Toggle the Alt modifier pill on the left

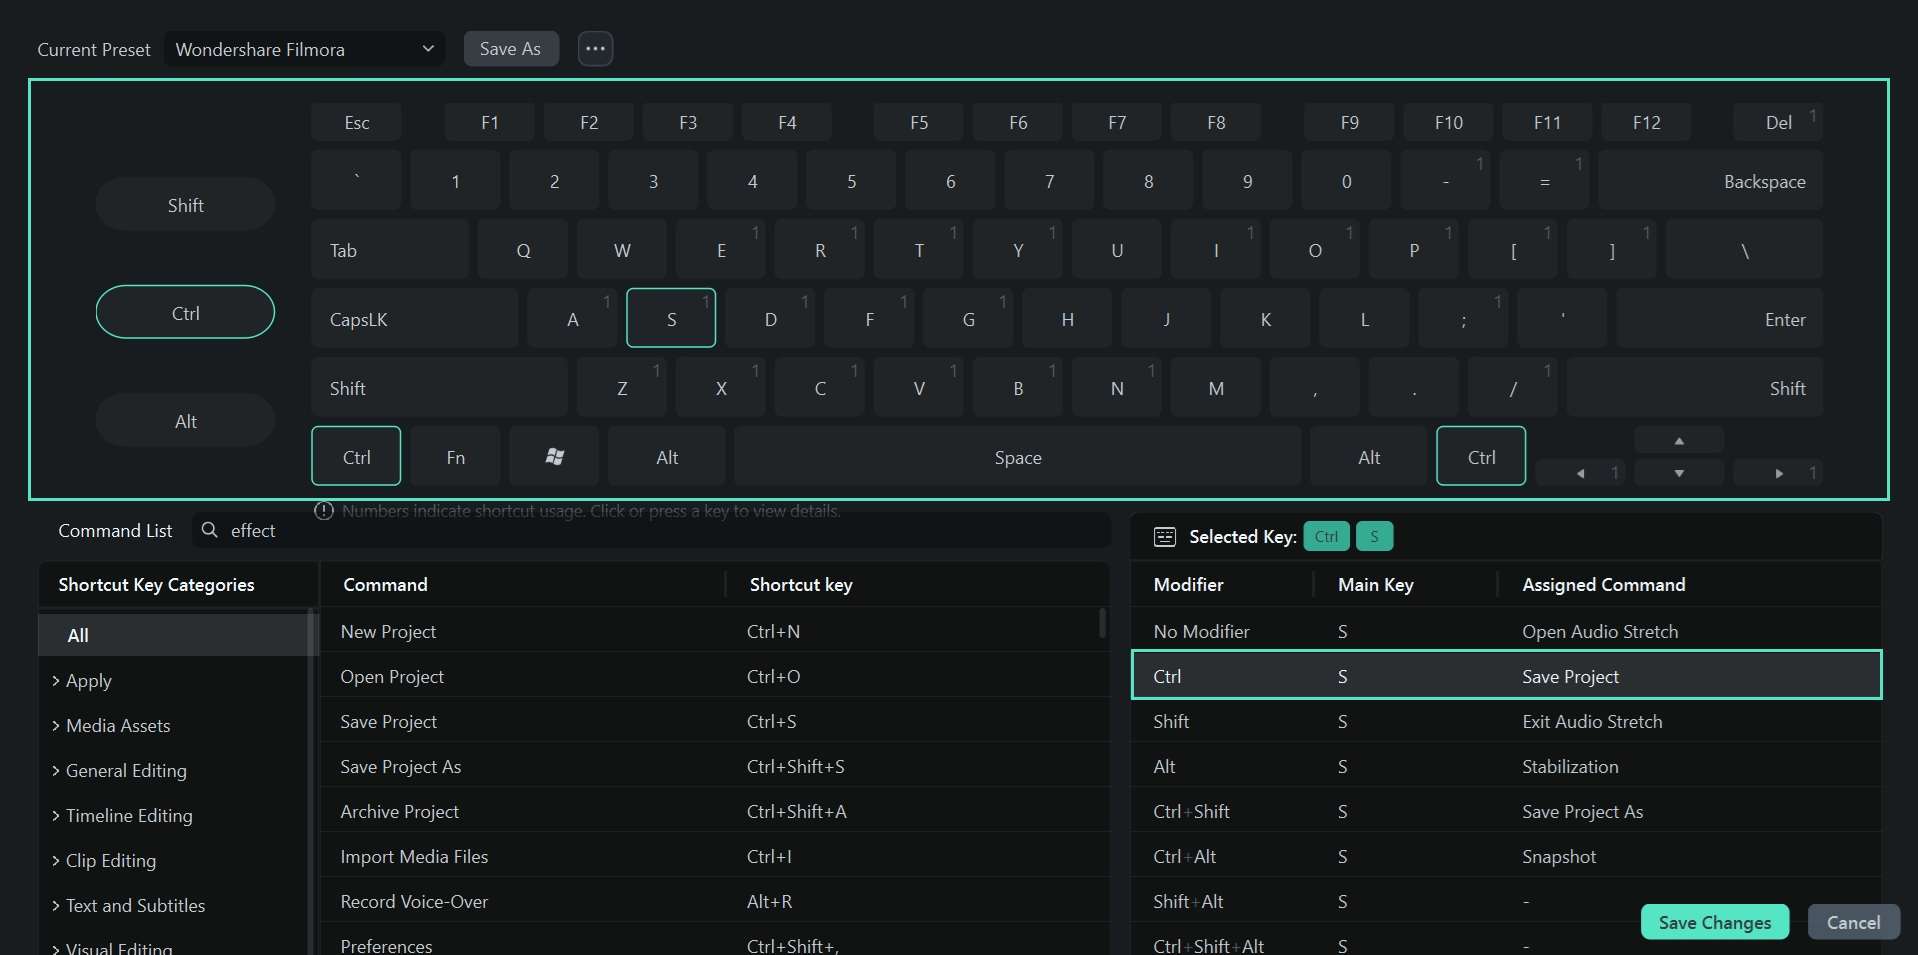tap(185, 421)
